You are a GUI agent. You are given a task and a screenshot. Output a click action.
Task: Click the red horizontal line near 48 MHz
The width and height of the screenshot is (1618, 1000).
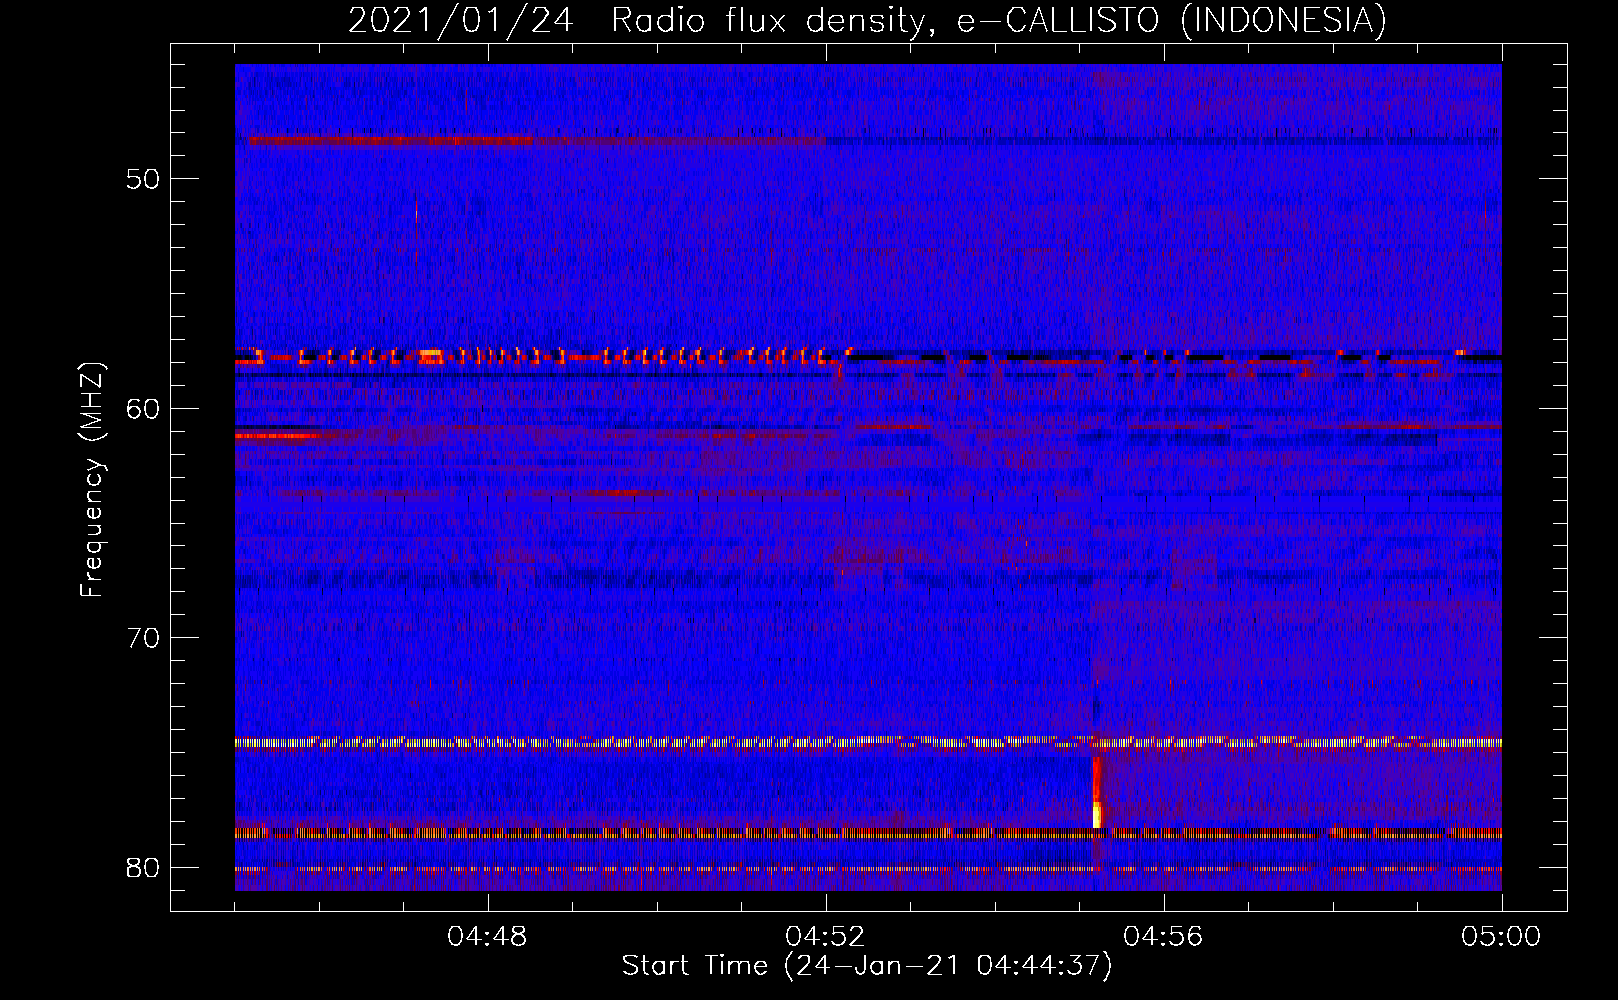pyautogui.click(x=537, y=141)
